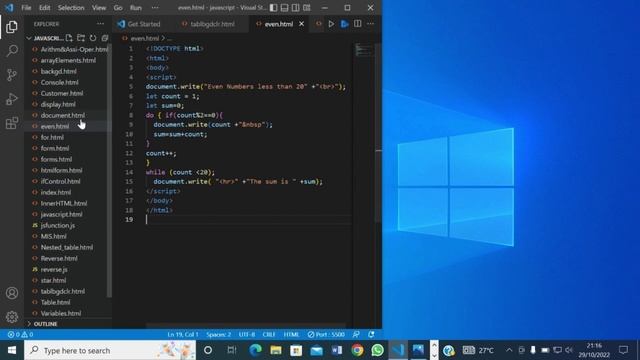Open Customer.html file
This screenshot has height=360, width=640.
(x=62, y=93)
